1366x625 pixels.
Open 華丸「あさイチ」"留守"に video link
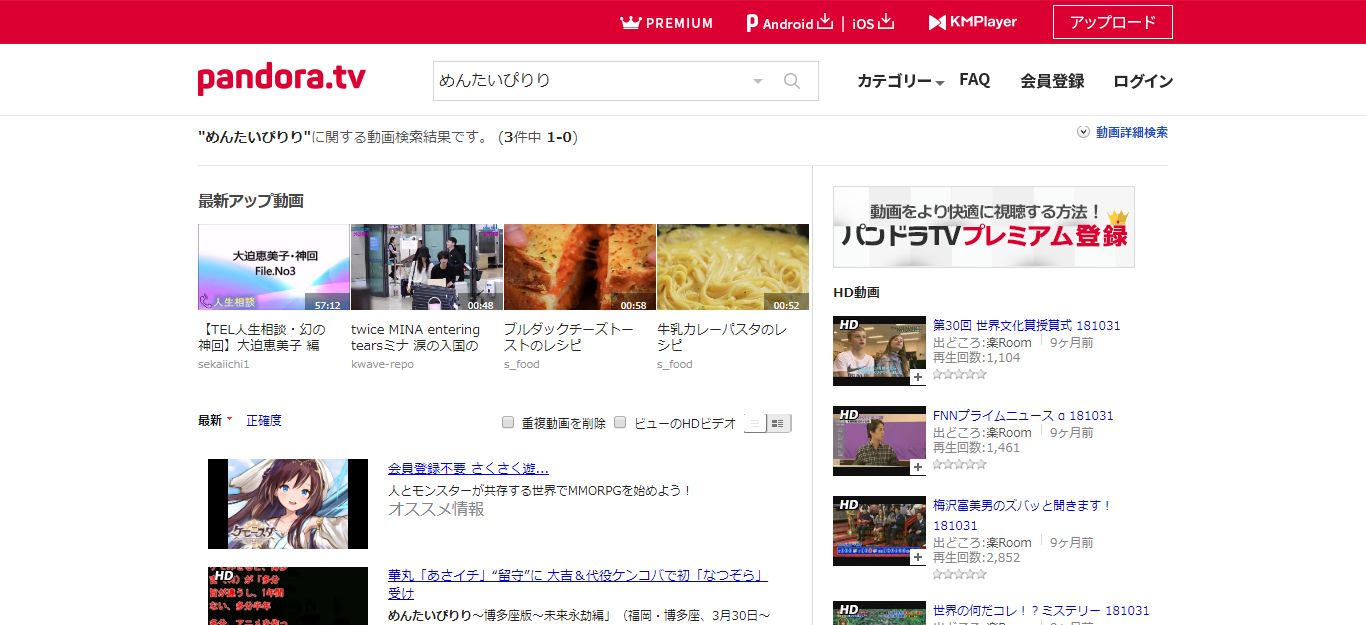tap(578, 584)
